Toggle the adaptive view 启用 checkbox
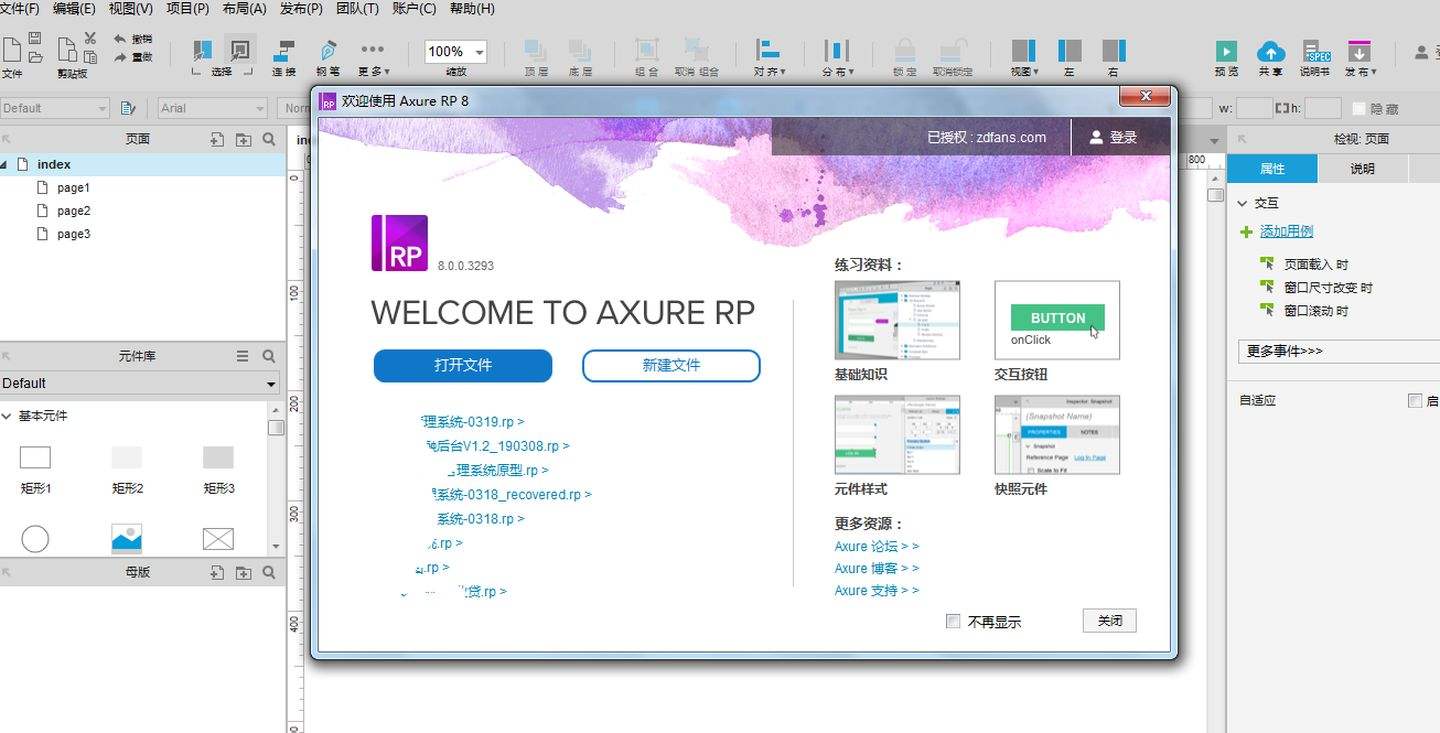 [1414, 400]
